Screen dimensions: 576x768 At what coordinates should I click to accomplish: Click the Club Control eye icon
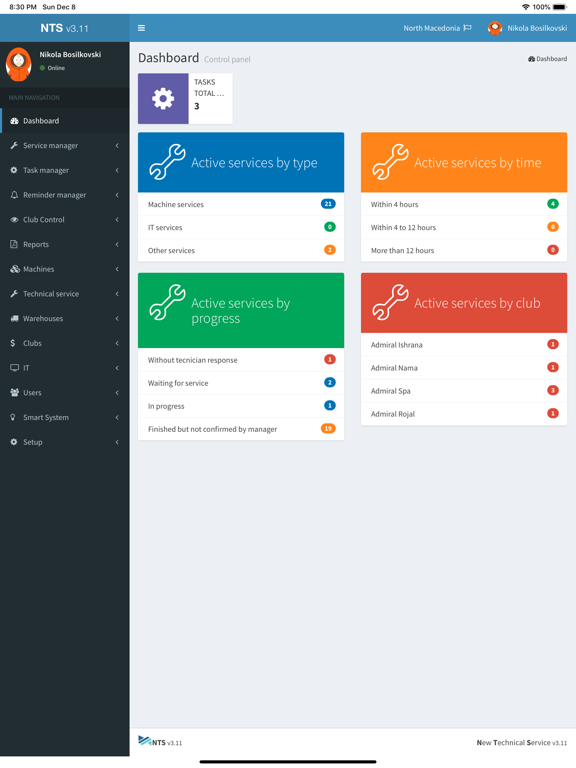(x=14, y=219)
